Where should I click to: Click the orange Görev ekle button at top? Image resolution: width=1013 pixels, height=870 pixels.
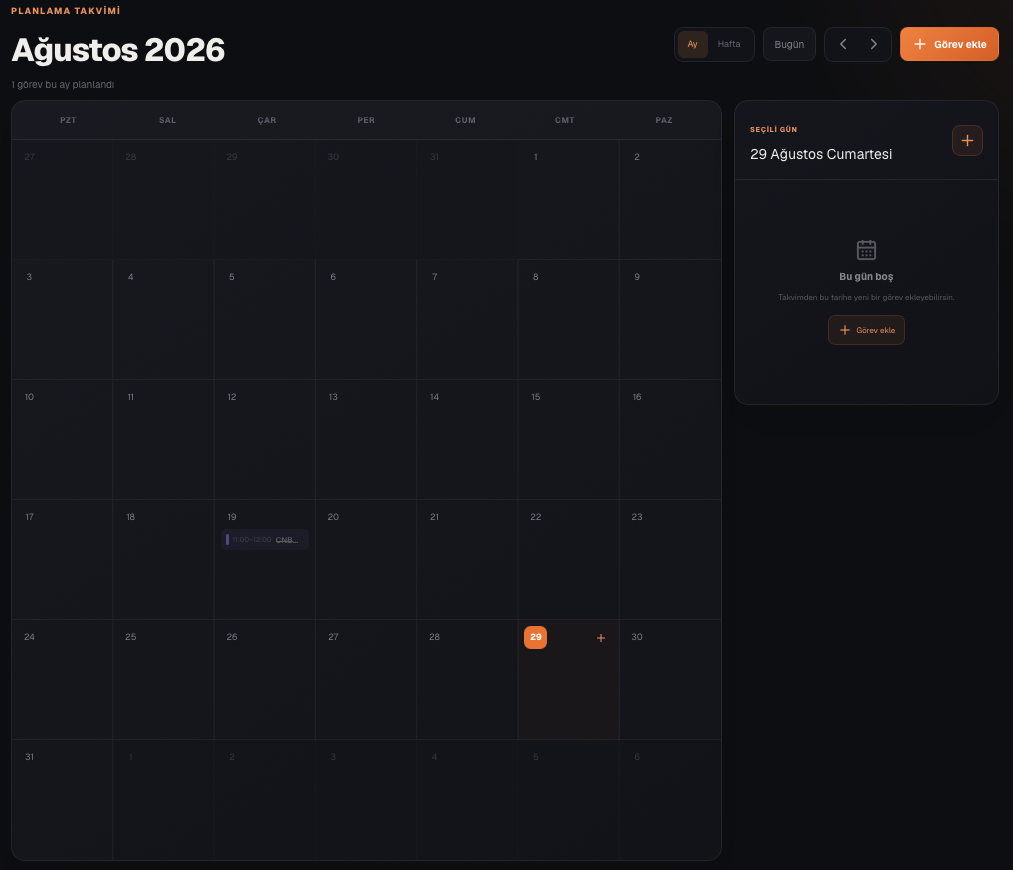tap(949, 44)
